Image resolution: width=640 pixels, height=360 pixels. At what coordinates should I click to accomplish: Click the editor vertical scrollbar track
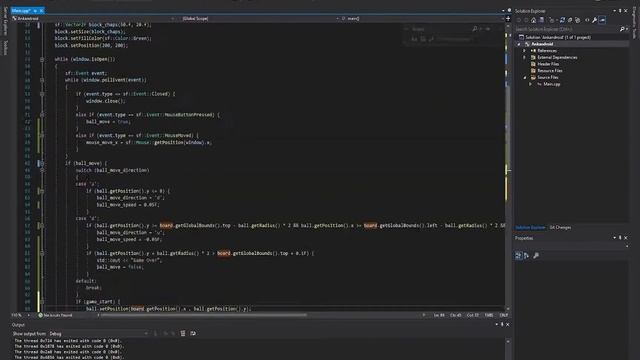(x=508, y=167)
